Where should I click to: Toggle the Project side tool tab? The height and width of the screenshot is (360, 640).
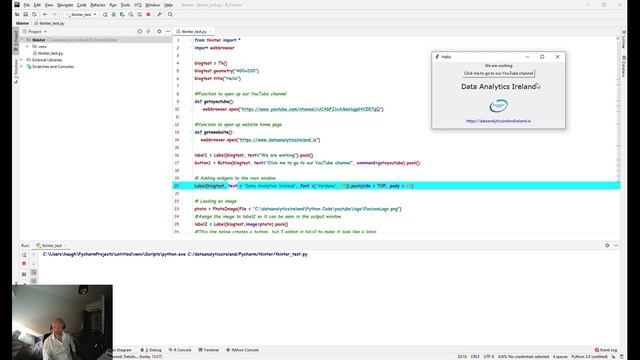(x=16, y=41)
